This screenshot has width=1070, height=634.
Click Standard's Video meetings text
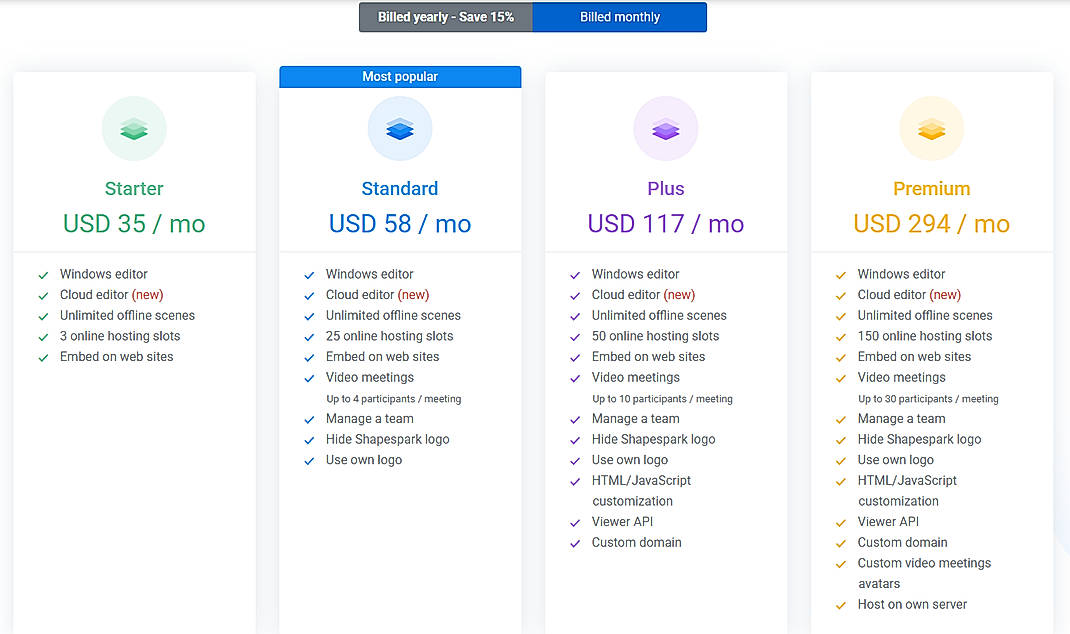[x=370, y=377]
